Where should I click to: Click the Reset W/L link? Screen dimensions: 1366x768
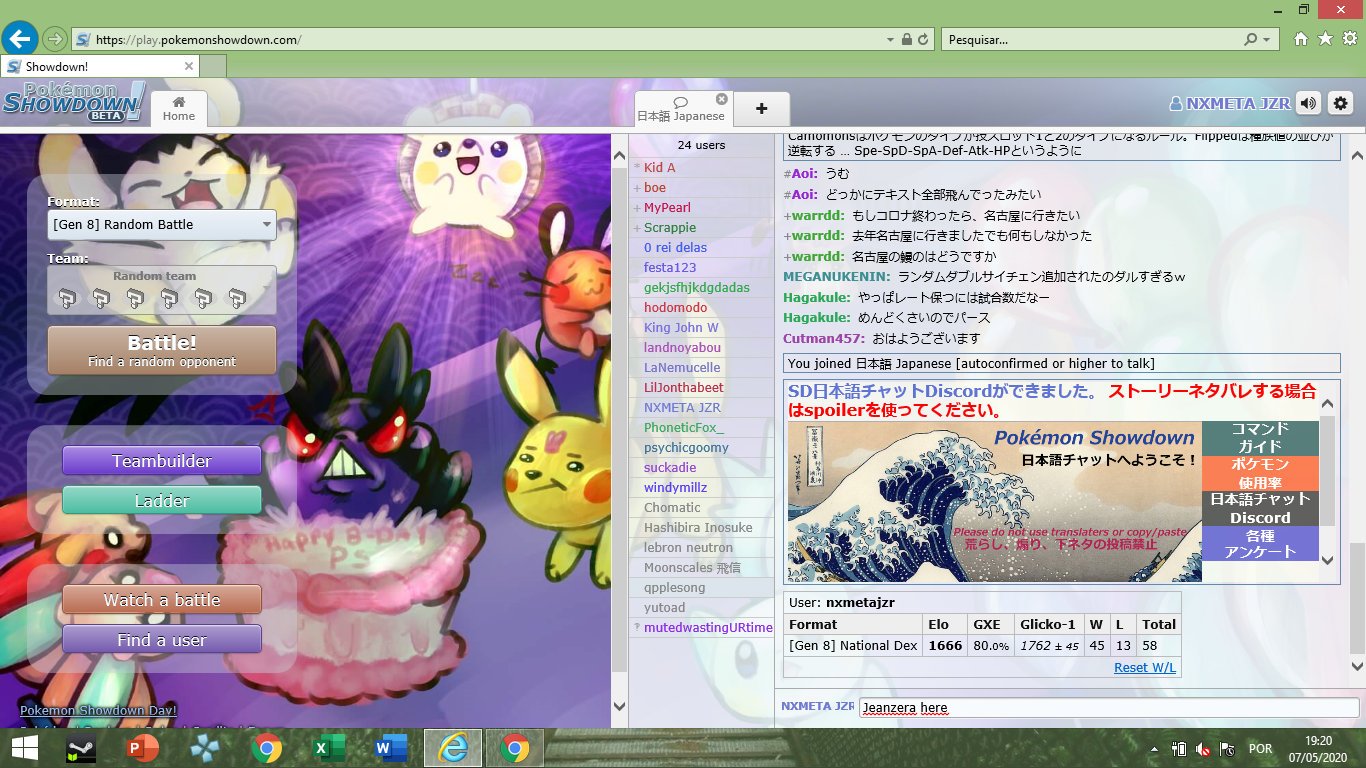click(1145, 667)
